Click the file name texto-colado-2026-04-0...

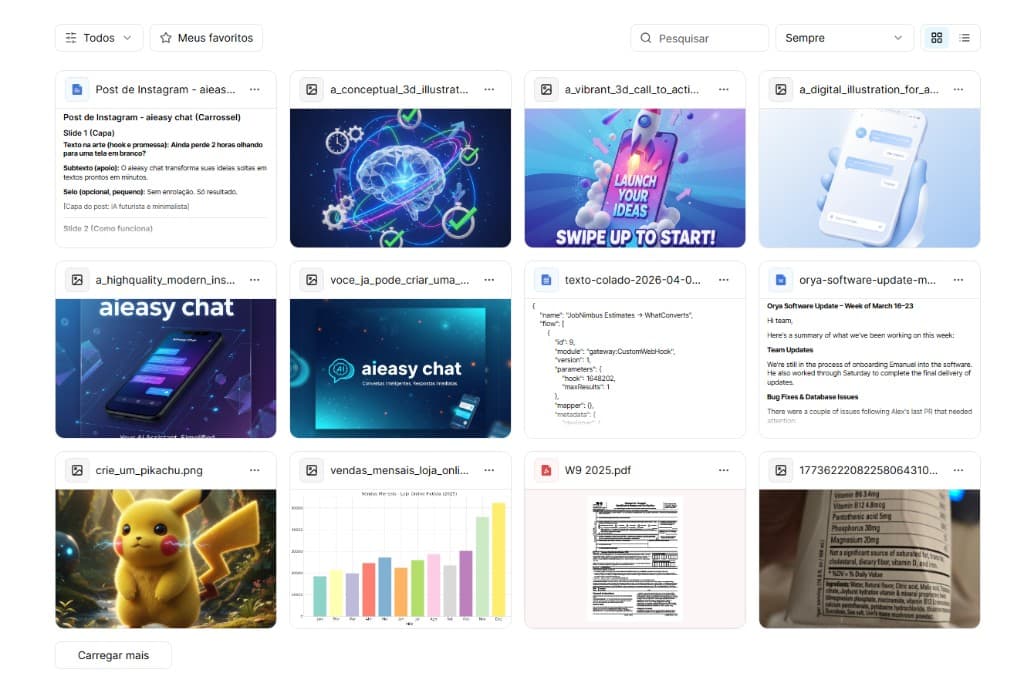pos(632,279)
